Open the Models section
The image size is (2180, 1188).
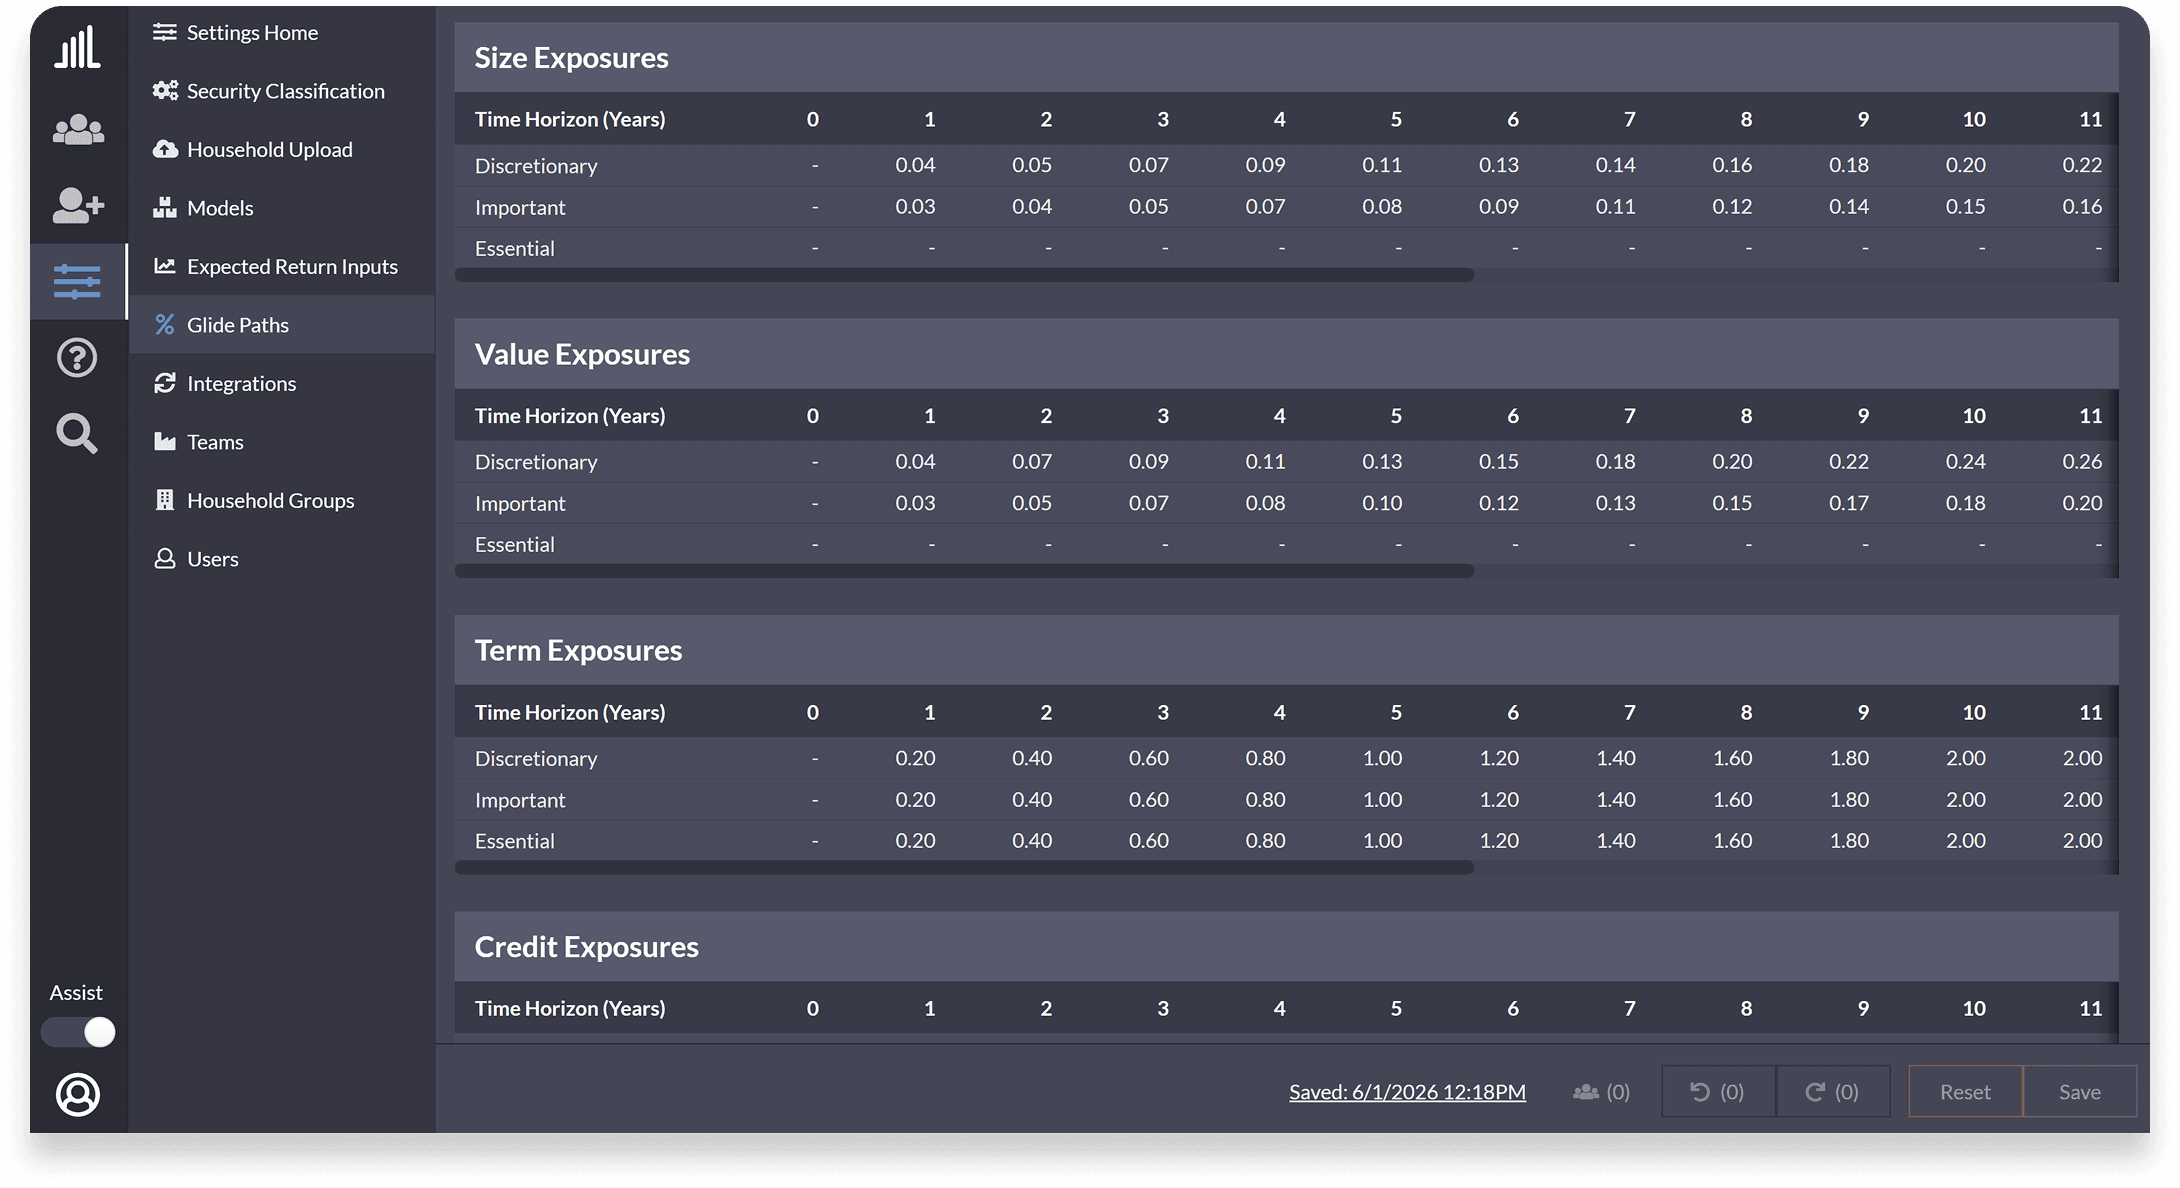tap(282, 208)
